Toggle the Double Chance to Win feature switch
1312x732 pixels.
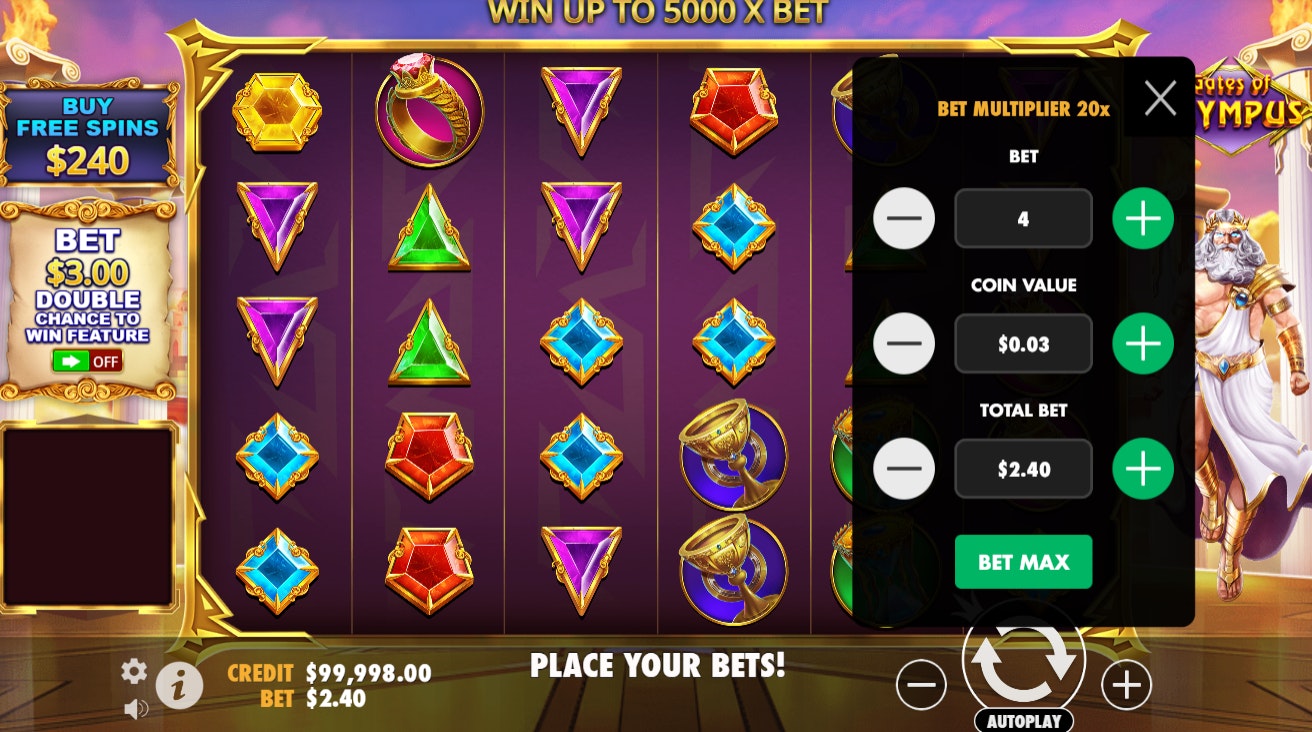[87, 361]
